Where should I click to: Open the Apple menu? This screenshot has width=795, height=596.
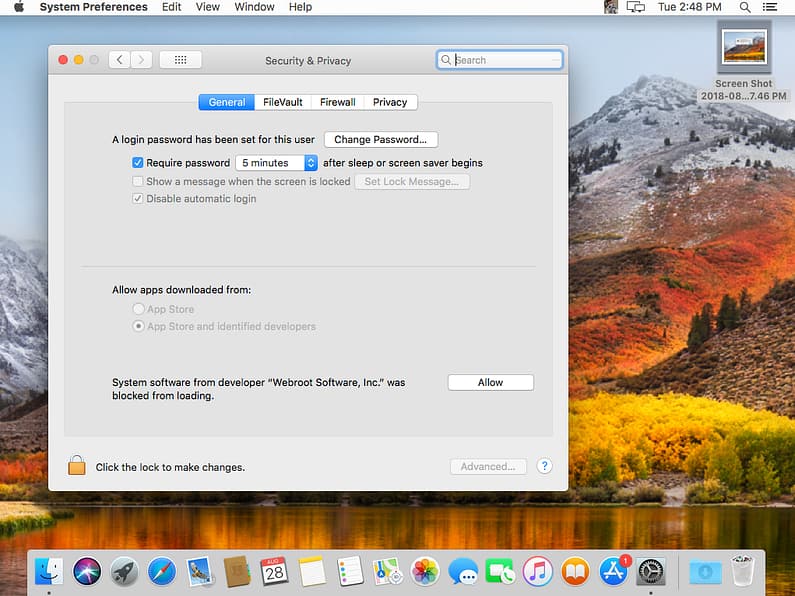click(18, 7)
